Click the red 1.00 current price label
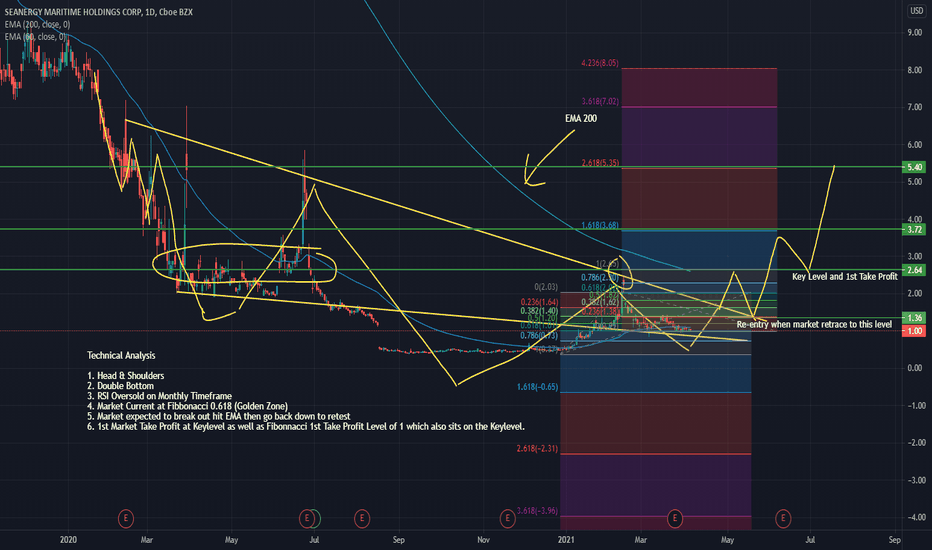 click(914, 331)
